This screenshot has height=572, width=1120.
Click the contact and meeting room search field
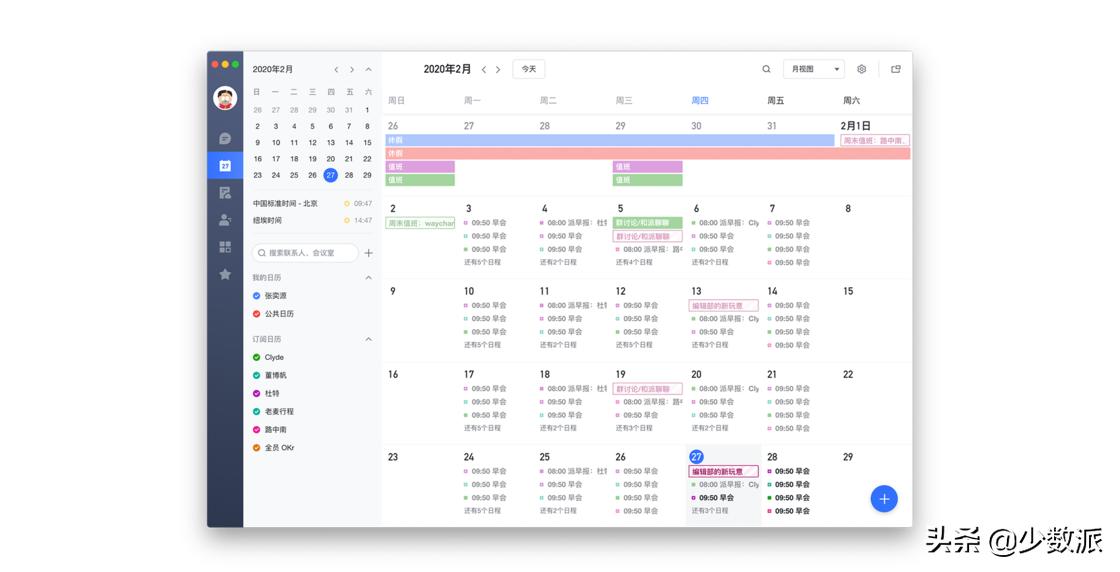[x=305, y=253]
